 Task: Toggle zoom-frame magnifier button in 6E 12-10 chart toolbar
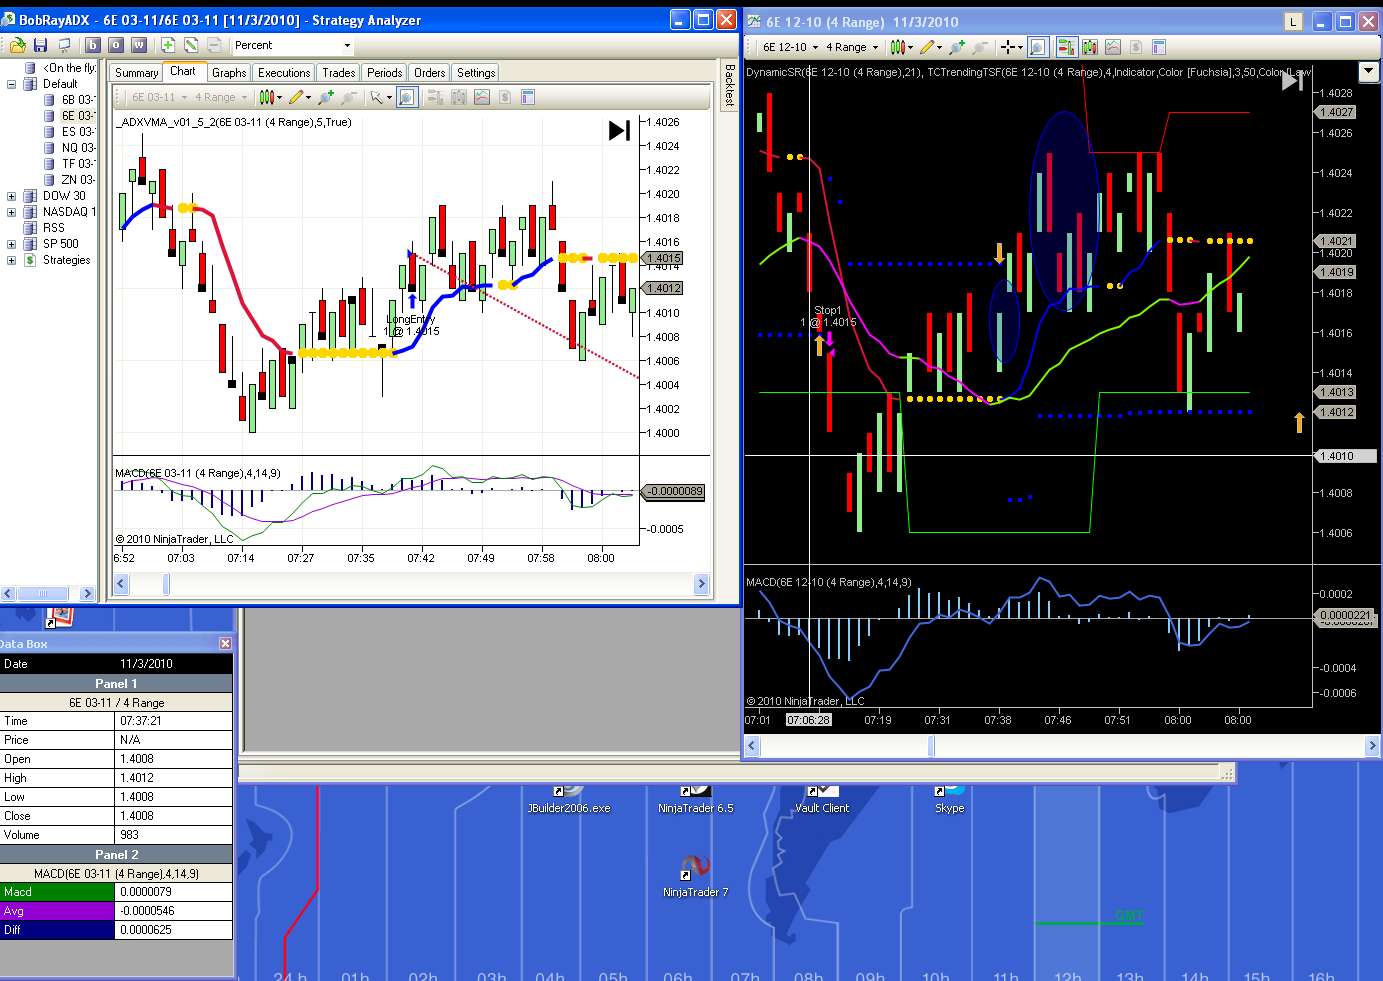pyautogui.click(x=1038, y=47)
